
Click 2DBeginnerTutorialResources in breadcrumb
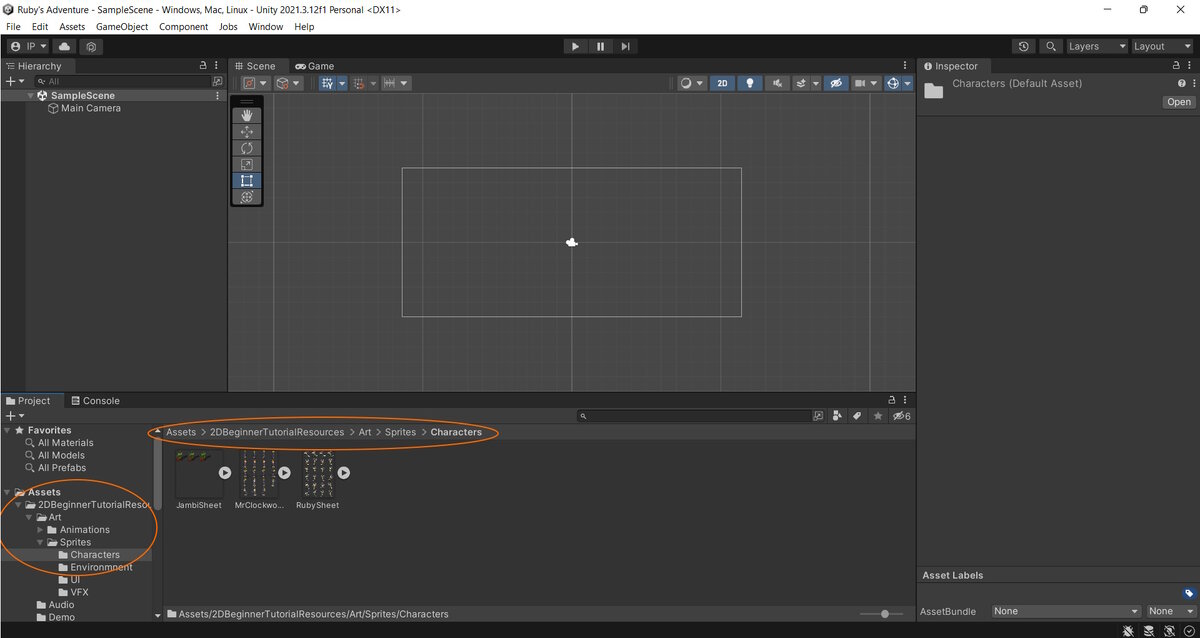pos(277,432)
